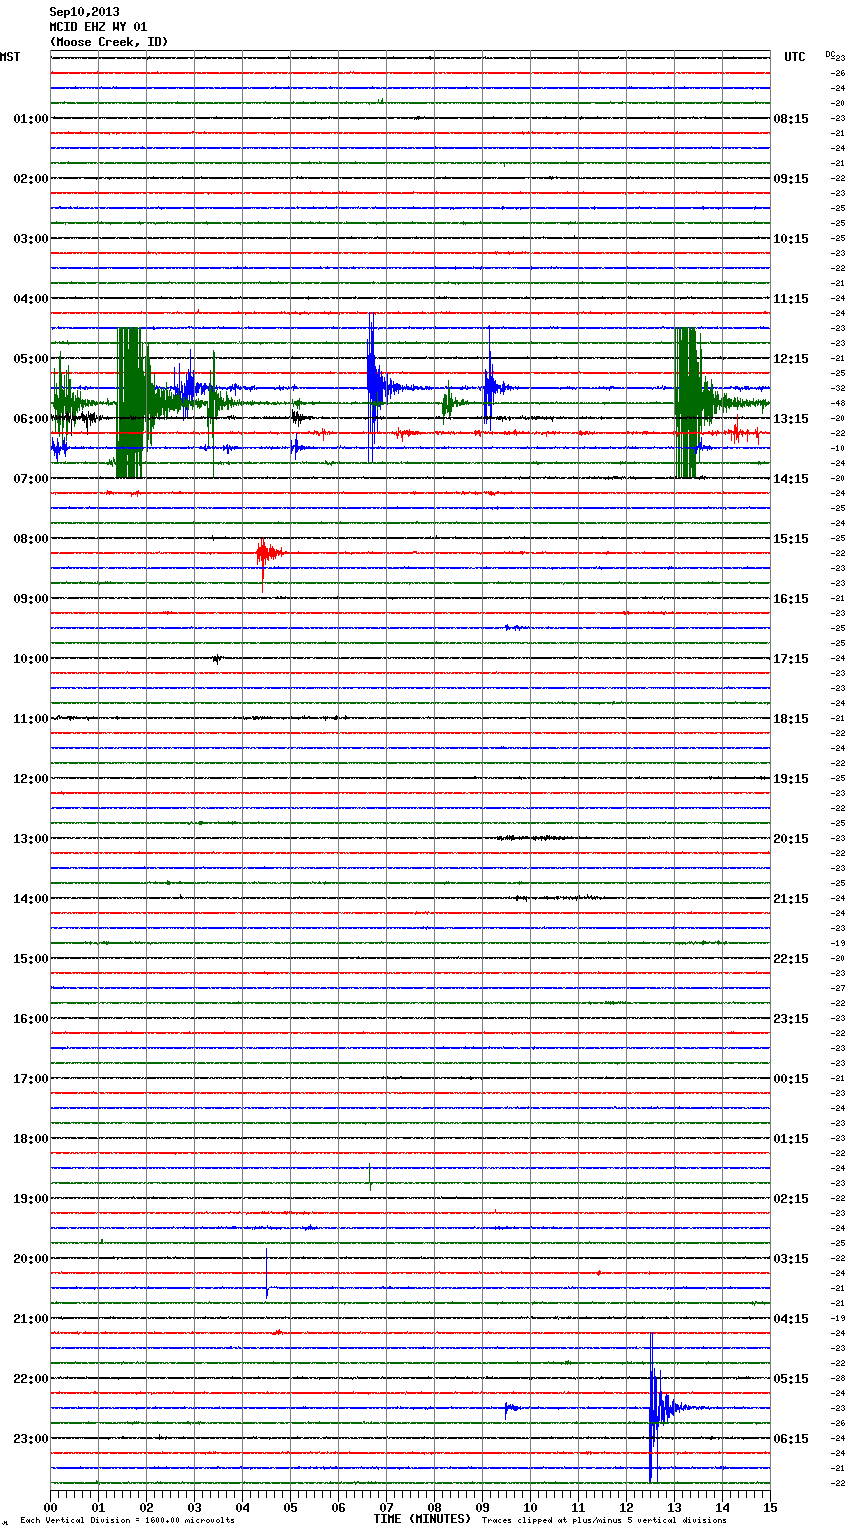Select the 19:00 MST time label
This screenshot has width=850, height=1534.
[31, 1198]
